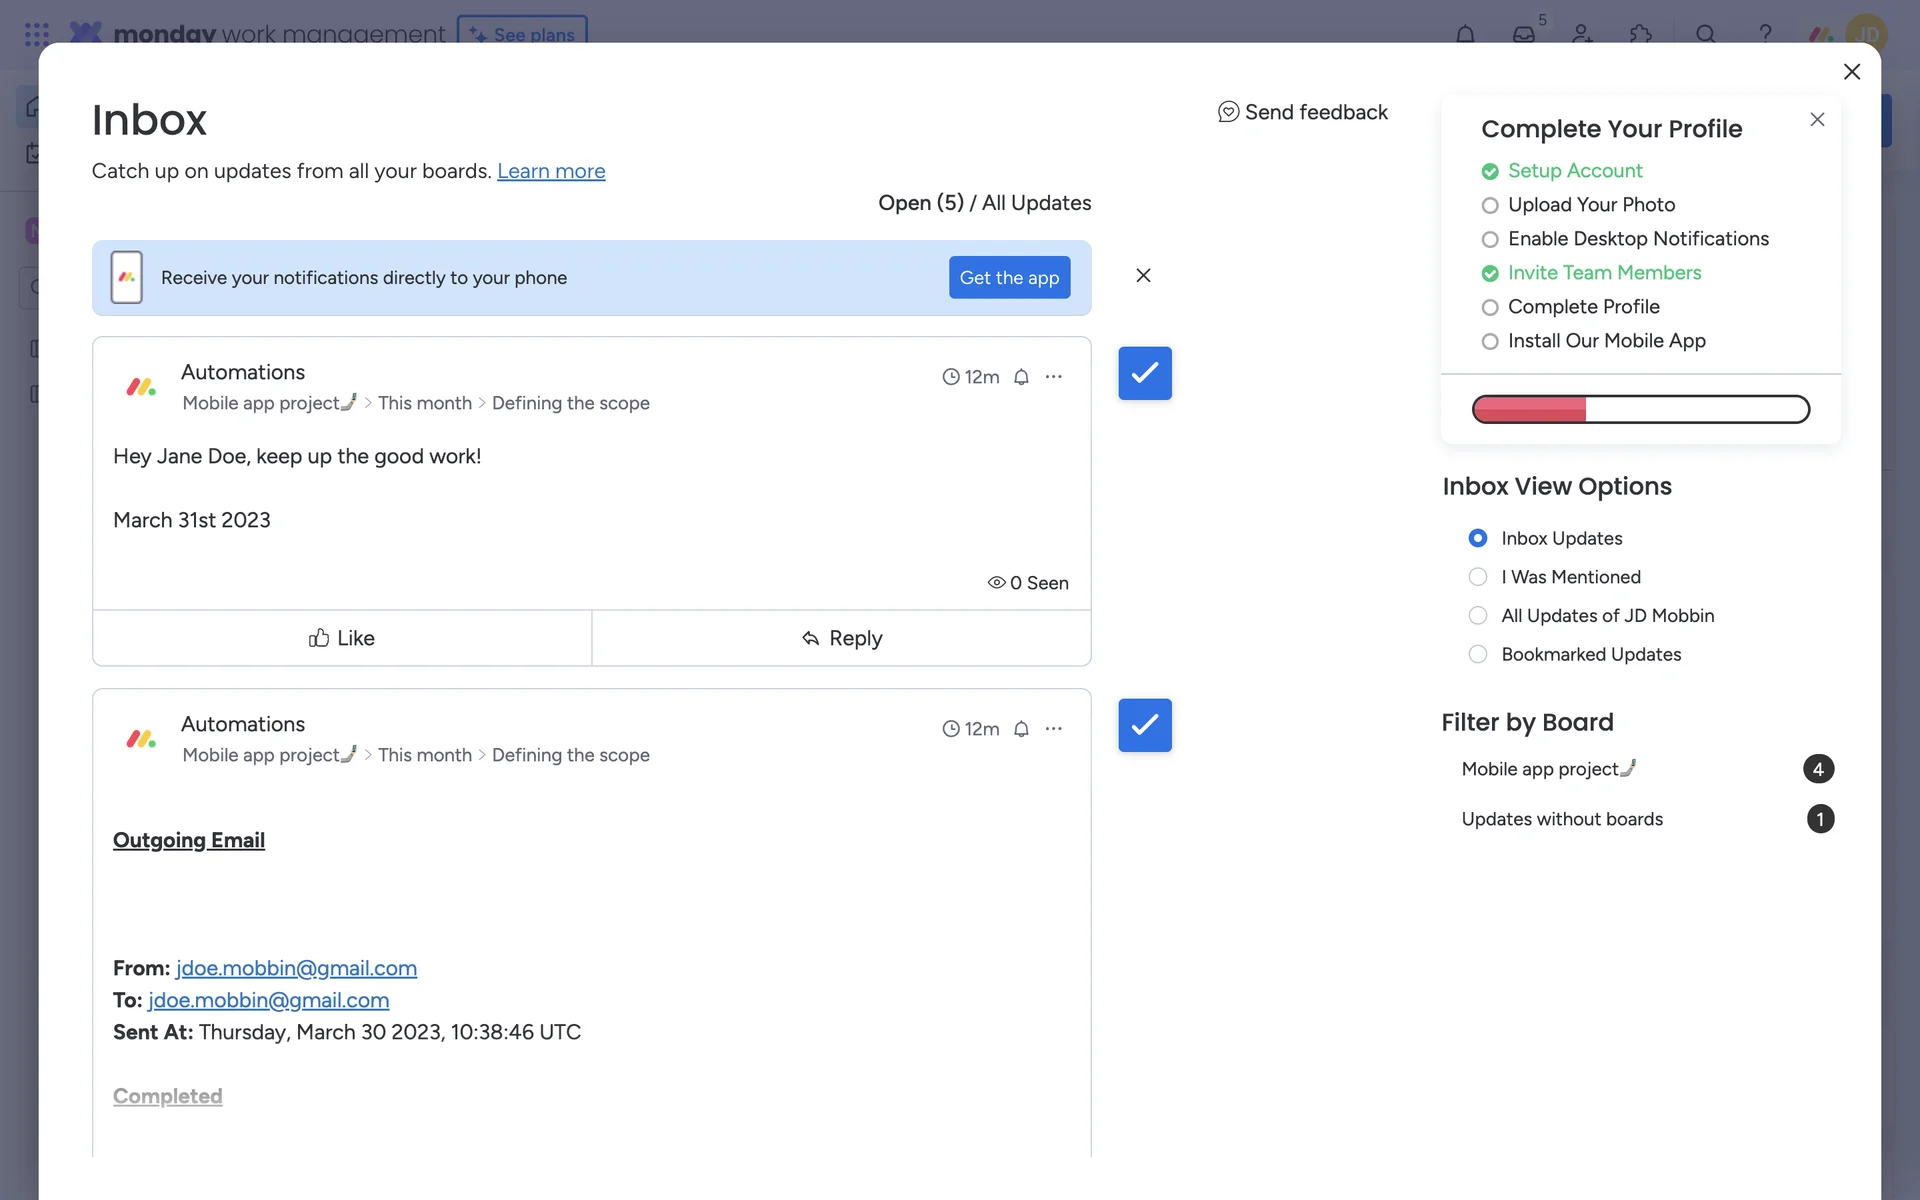The image size is (1920, 1200).
Task: Choose Bookmarked Updates view option
Action: pyautogui.click(x=1477, y=654)
